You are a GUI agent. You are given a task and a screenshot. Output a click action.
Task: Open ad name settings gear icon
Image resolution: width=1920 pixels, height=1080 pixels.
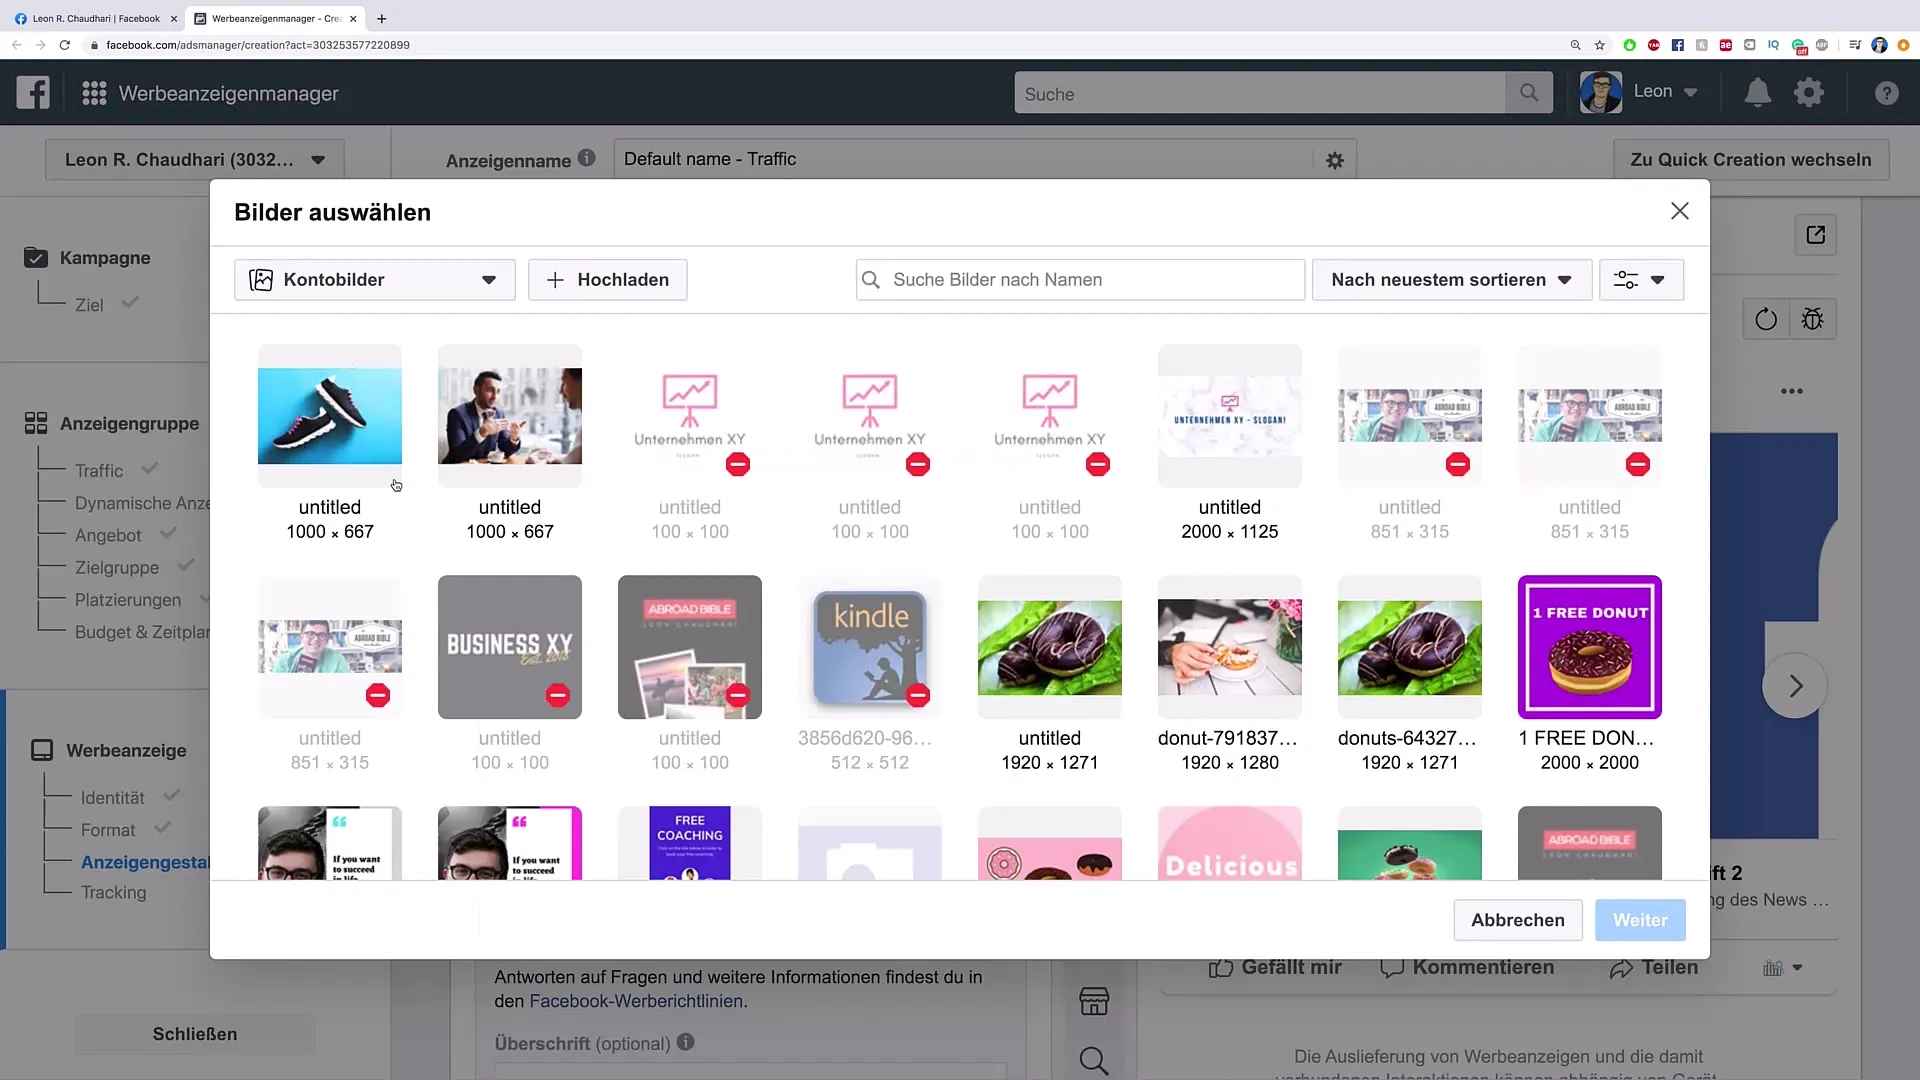point(1335,160)
